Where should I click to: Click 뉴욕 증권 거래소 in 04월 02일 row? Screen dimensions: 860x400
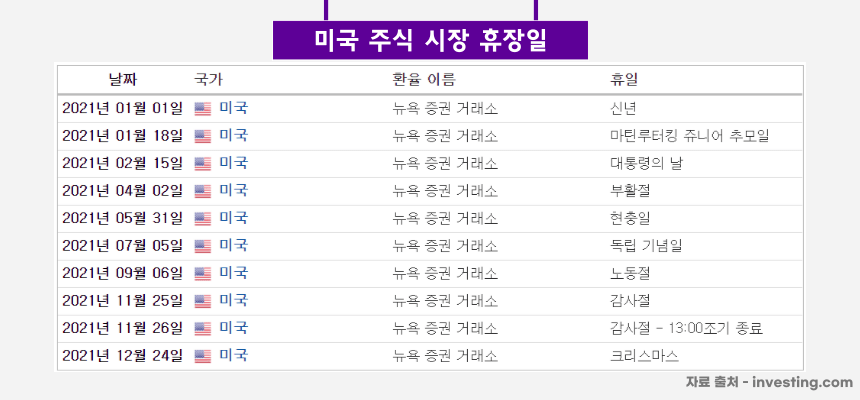coord(445,191)
